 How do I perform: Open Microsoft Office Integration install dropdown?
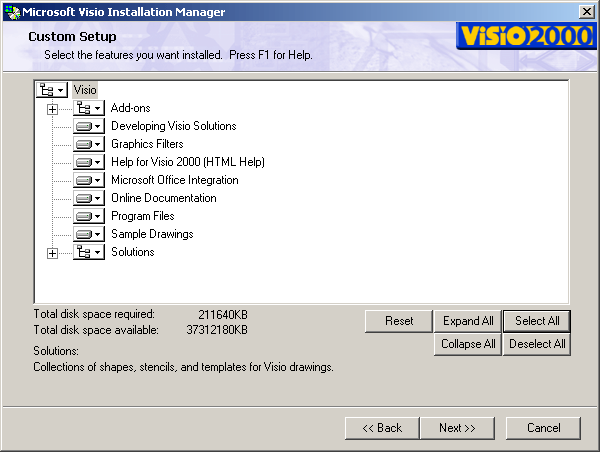[89, 180]
